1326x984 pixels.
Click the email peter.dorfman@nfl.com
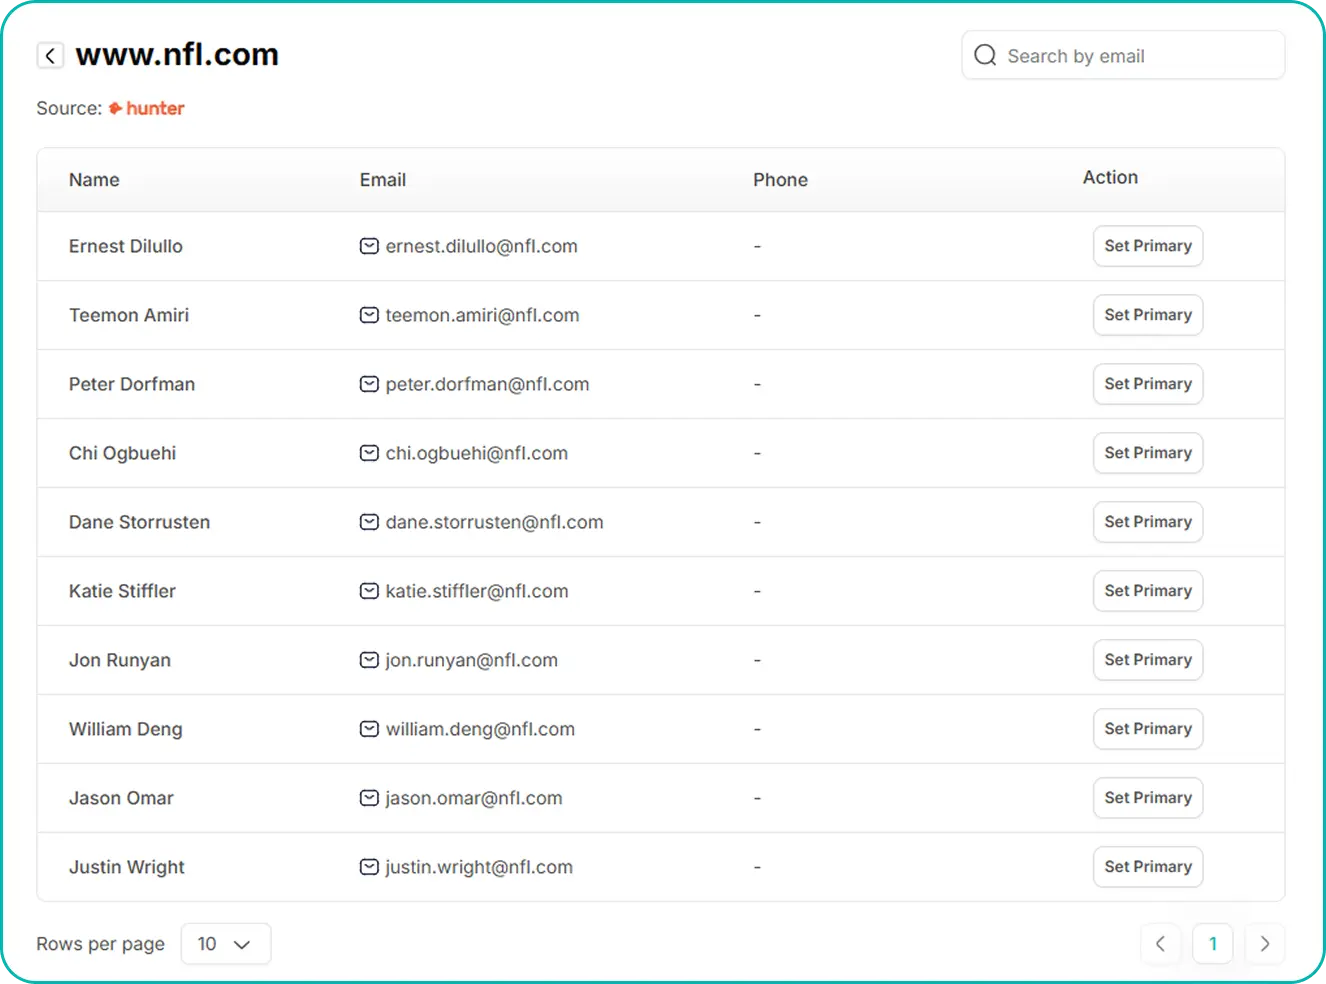point(488,384)
